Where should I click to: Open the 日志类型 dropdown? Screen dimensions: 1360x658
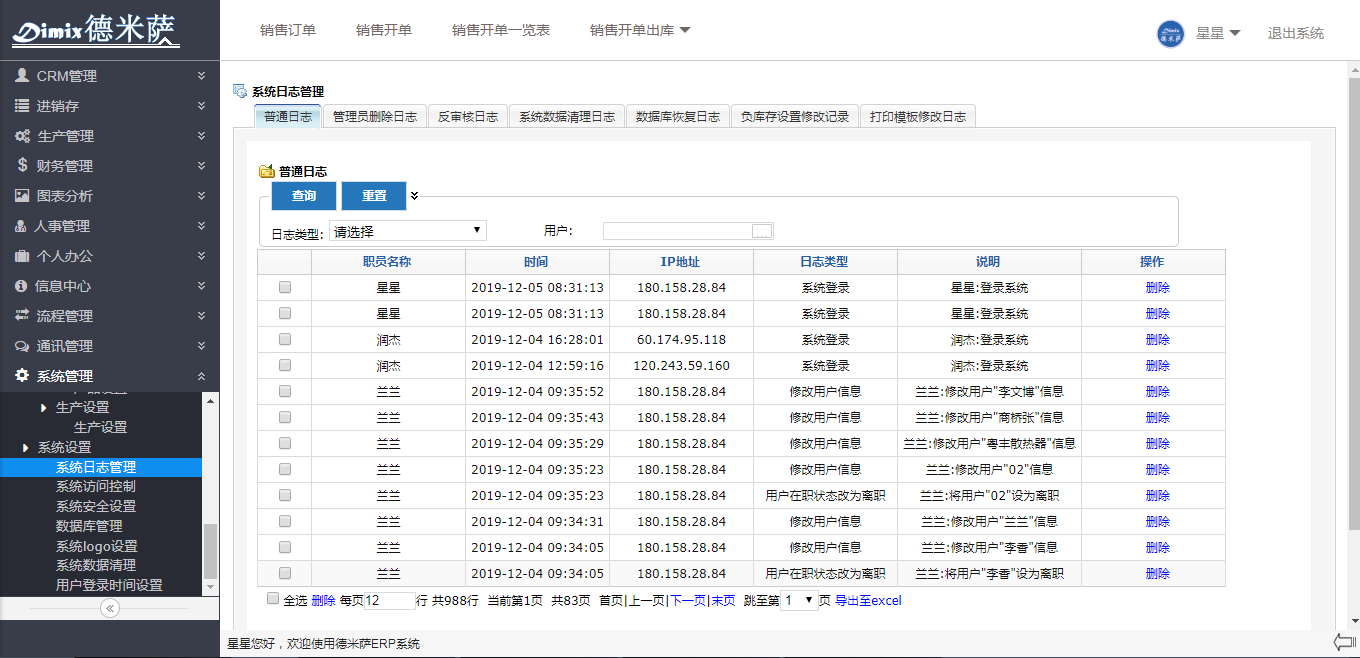[x=408, y=231]
